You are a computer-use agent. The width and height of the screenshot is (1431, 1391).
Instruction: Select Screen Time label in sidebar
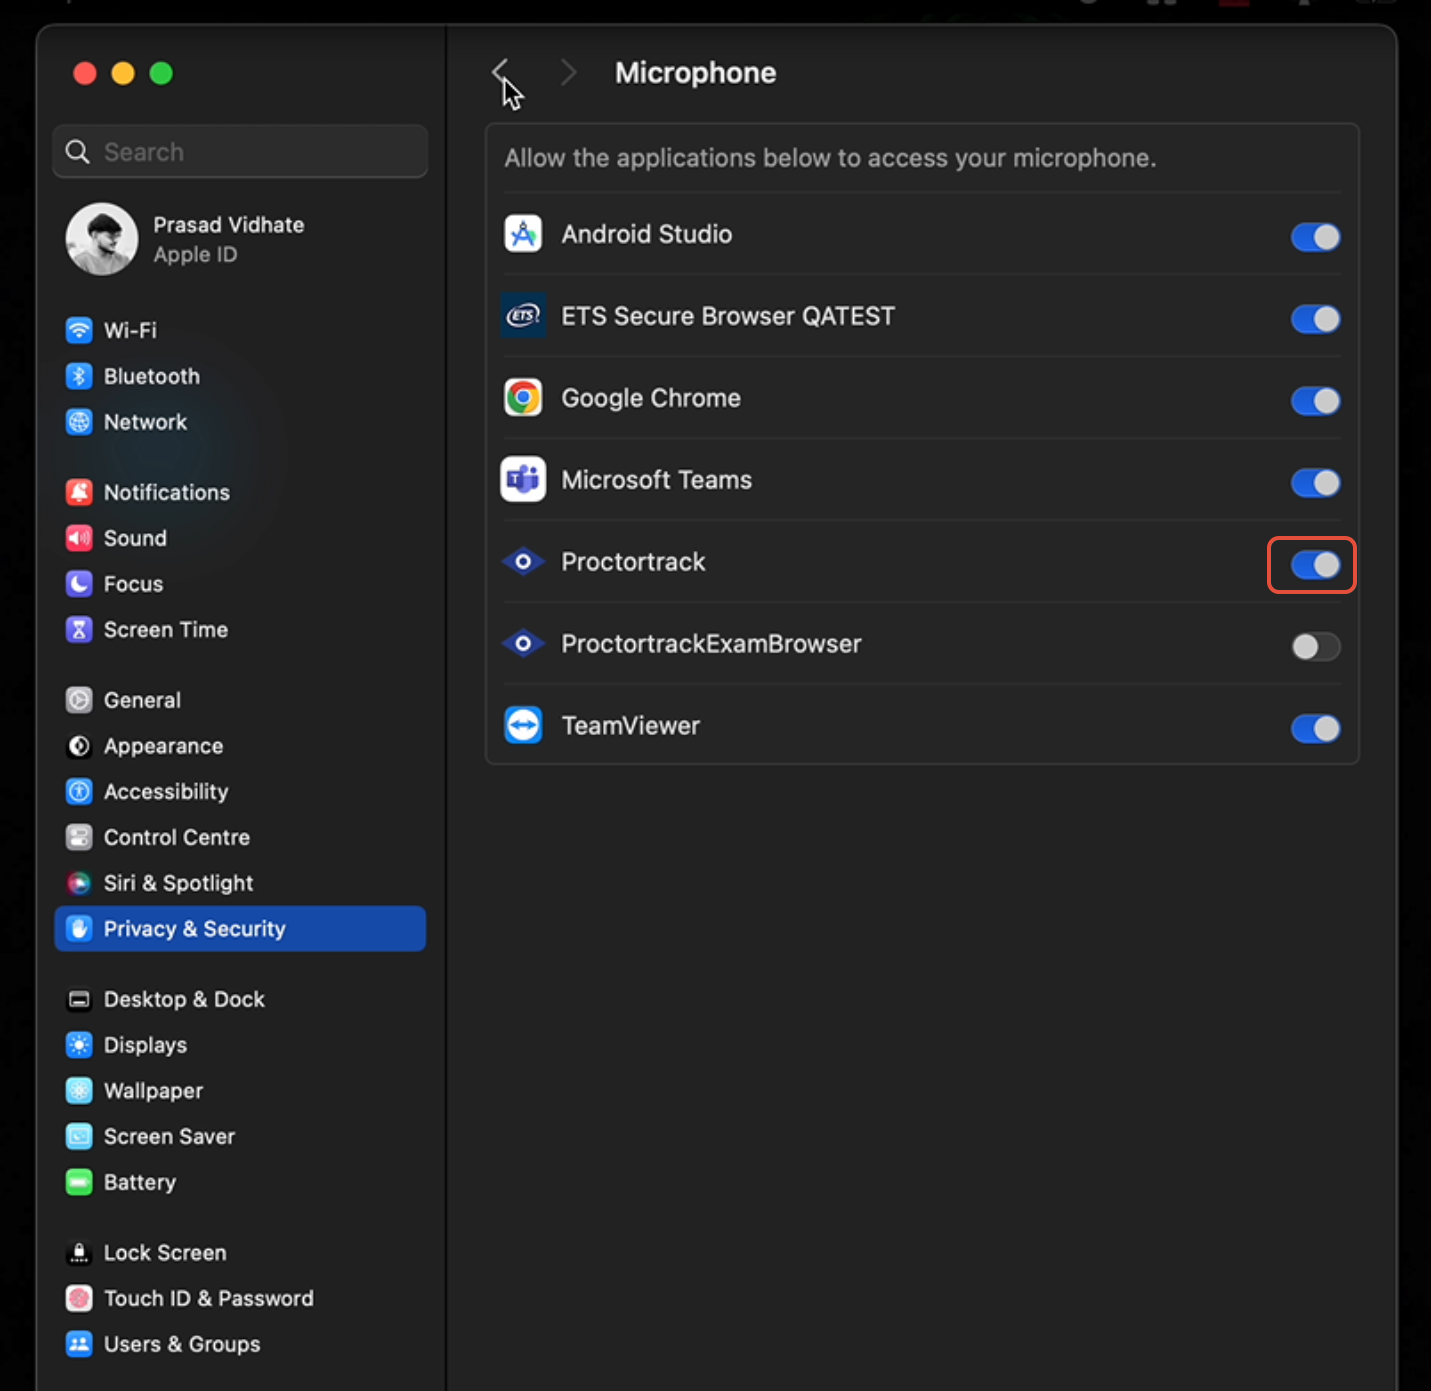[x=166, y=630]
